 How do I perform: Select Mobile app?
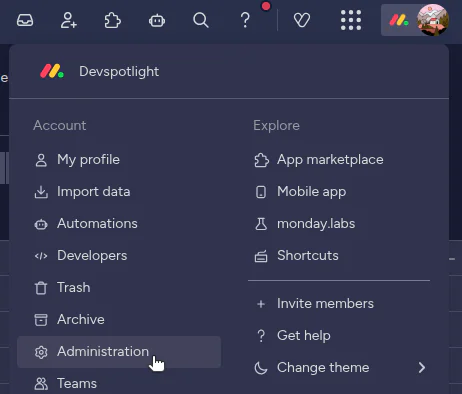[x=311, y=192]
